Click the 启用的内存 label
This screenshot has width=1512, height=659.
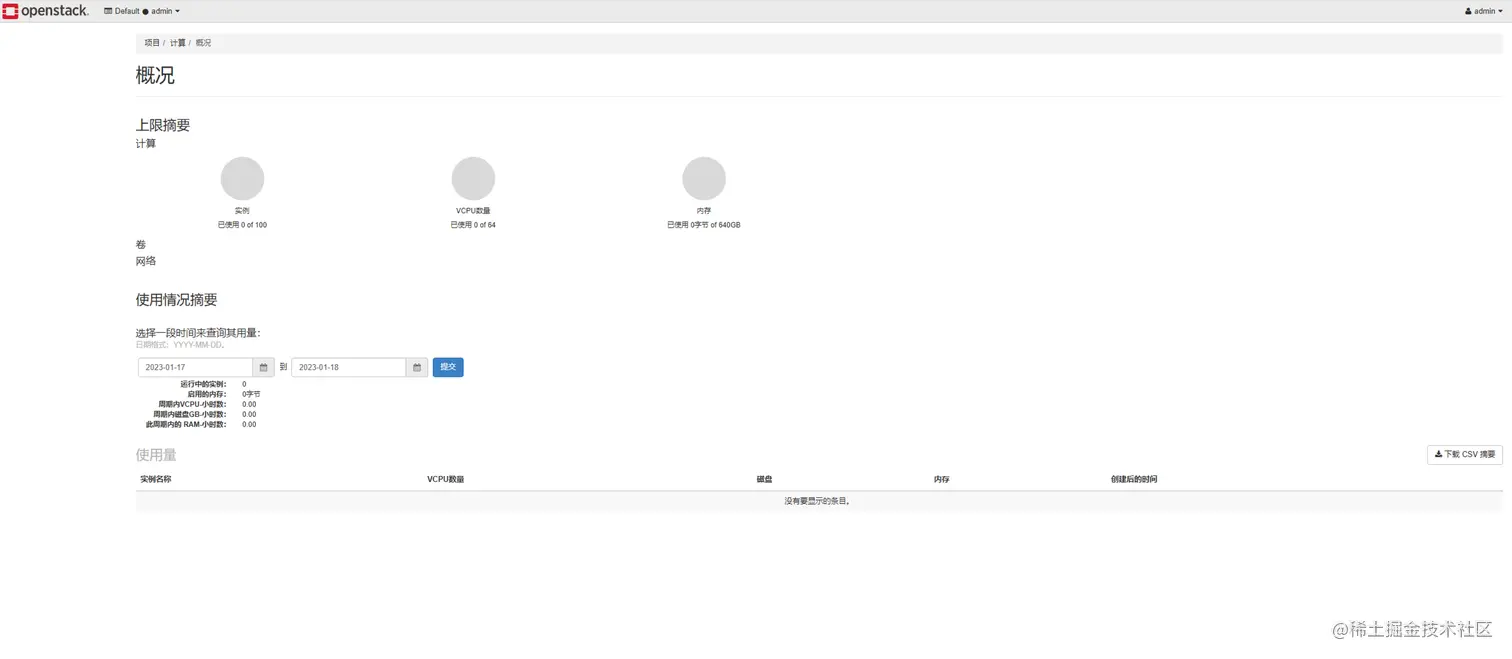(x=207, y=394)
